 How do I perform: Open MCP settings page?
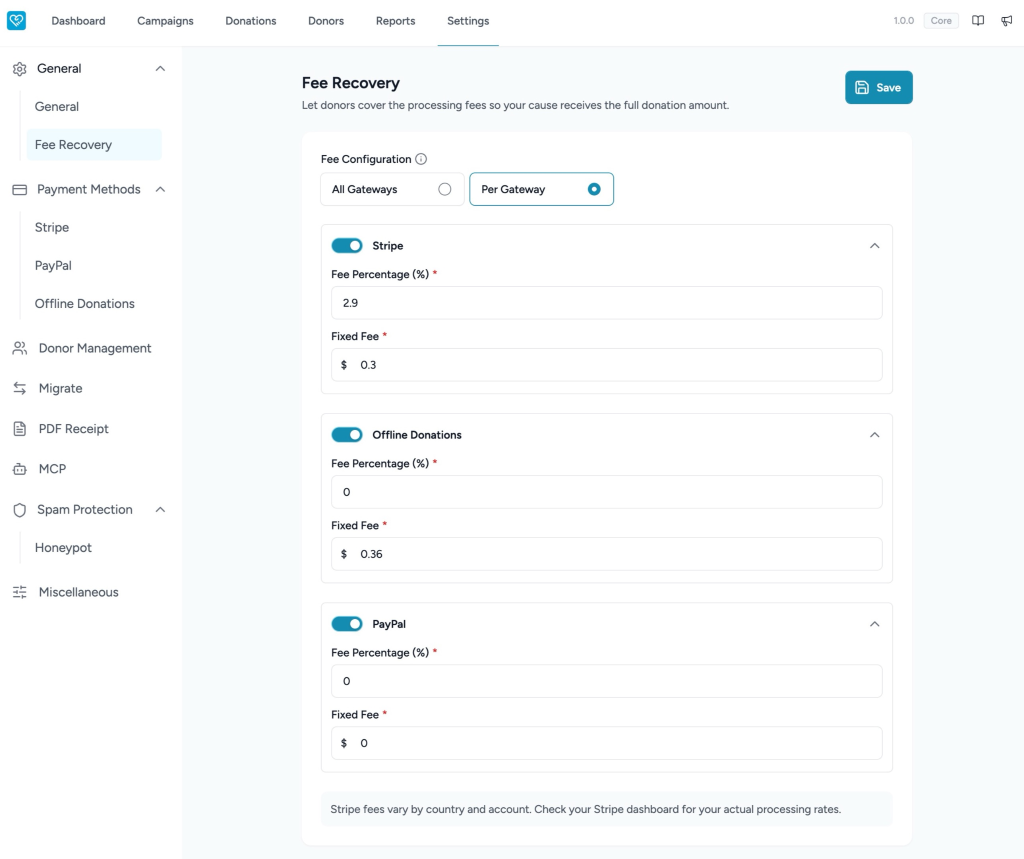(x=52, y=469)
